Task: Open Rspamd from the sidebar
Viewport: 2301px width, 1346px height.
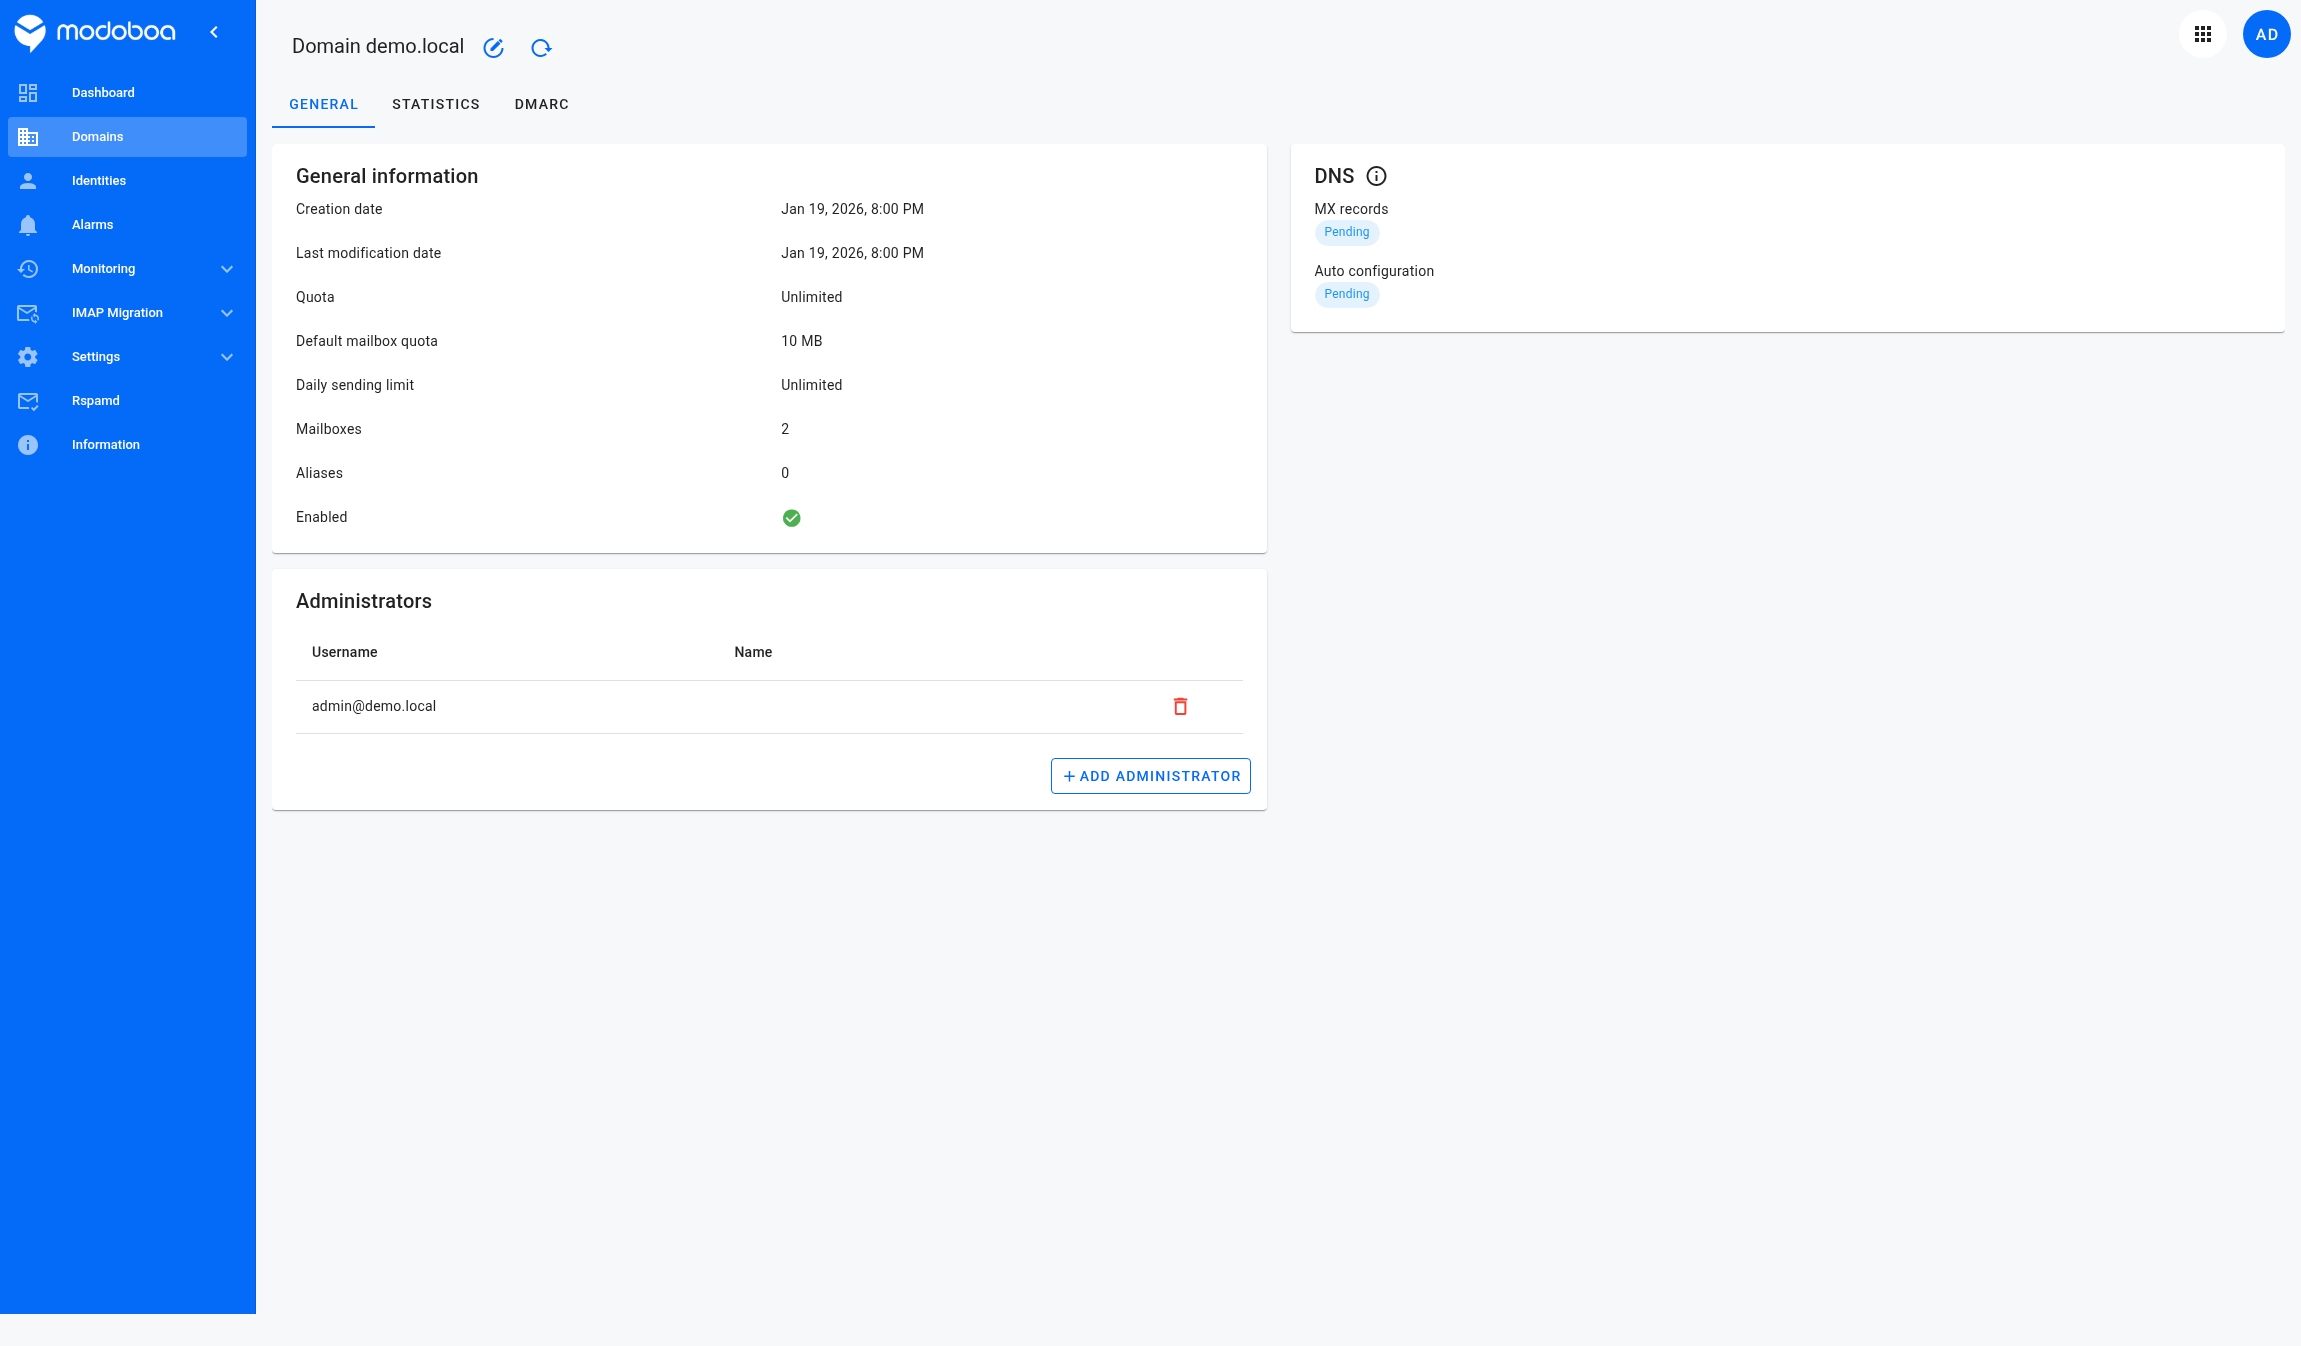Action: click(95, 401)
